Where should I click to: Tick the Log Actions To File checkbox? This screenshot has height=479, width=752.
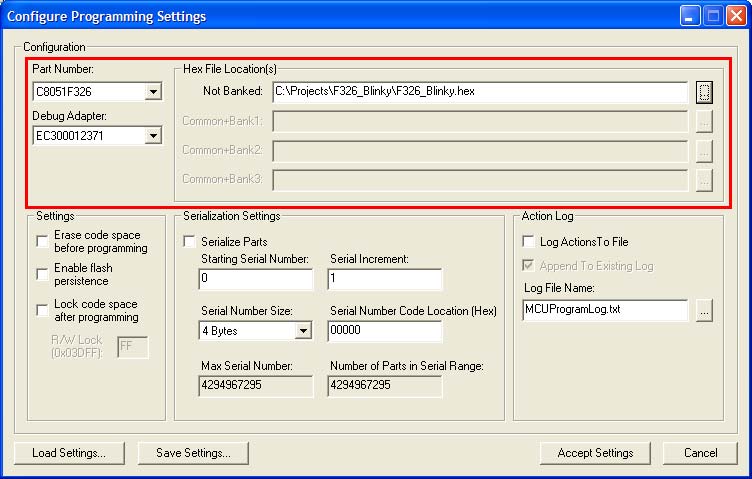(x=530, y=242)
